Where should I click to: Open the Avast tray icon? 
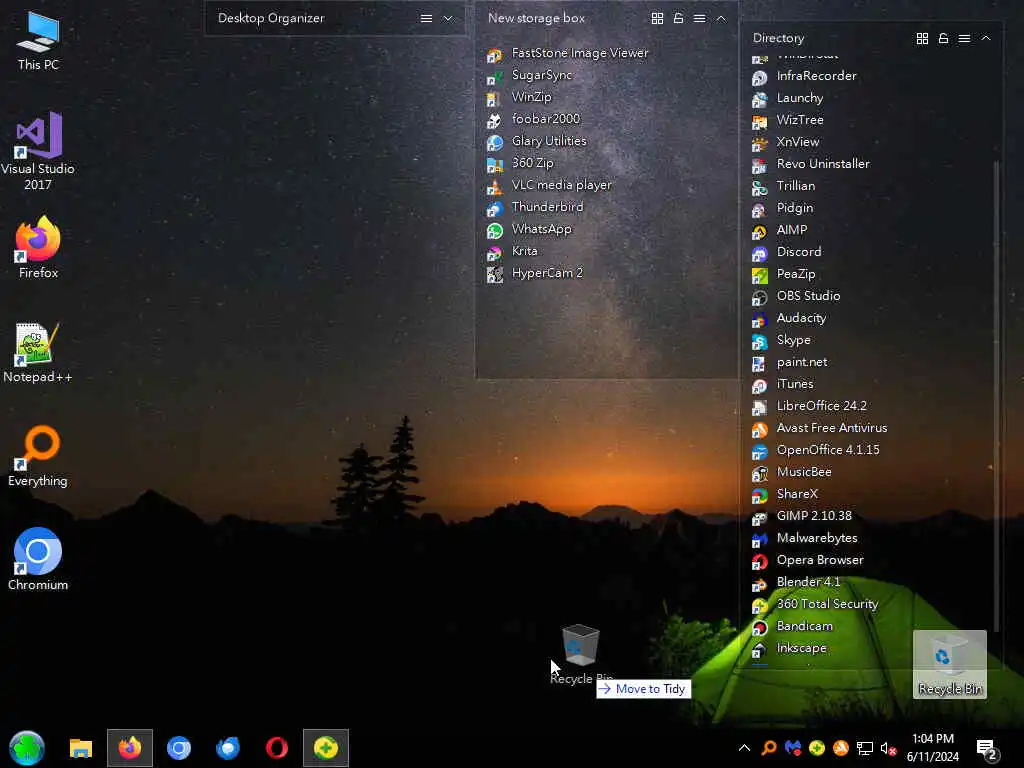point(840,748)
